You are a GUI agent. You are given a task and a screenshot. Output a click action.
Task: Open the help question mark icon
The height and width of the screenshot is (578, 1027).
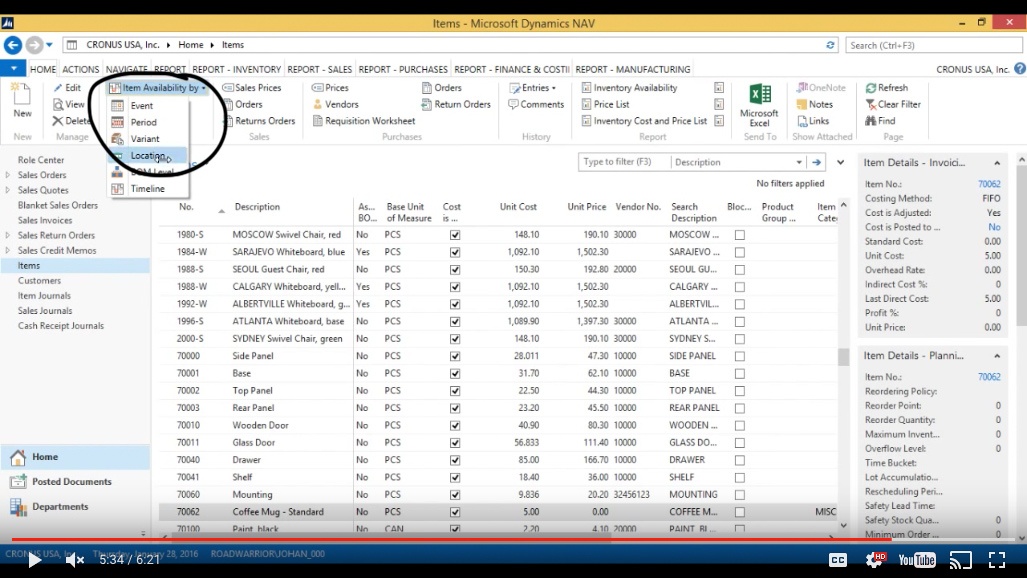pos(1020,69)
